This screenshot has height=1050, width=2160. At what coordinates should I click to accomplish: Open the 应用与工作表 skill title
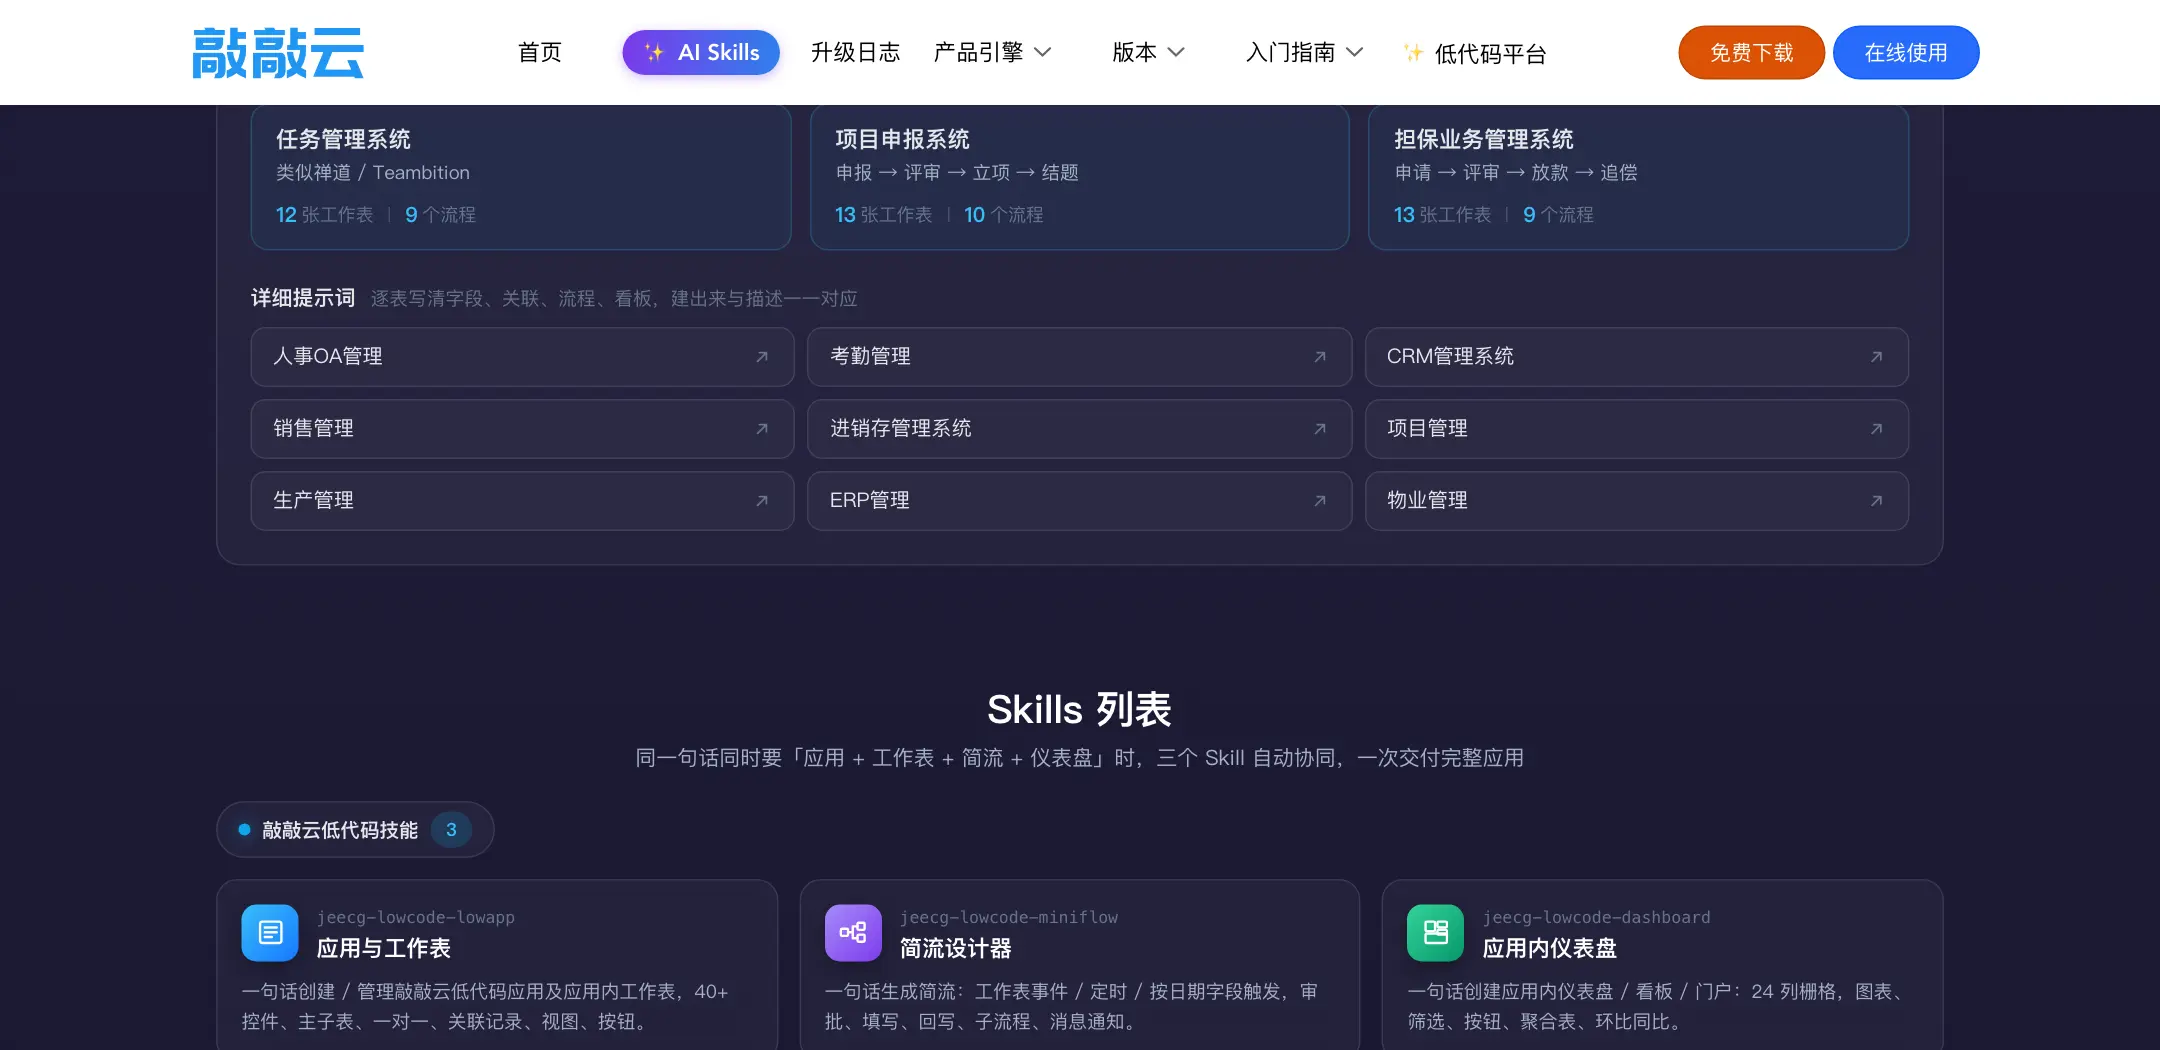[x=384, y=948]
